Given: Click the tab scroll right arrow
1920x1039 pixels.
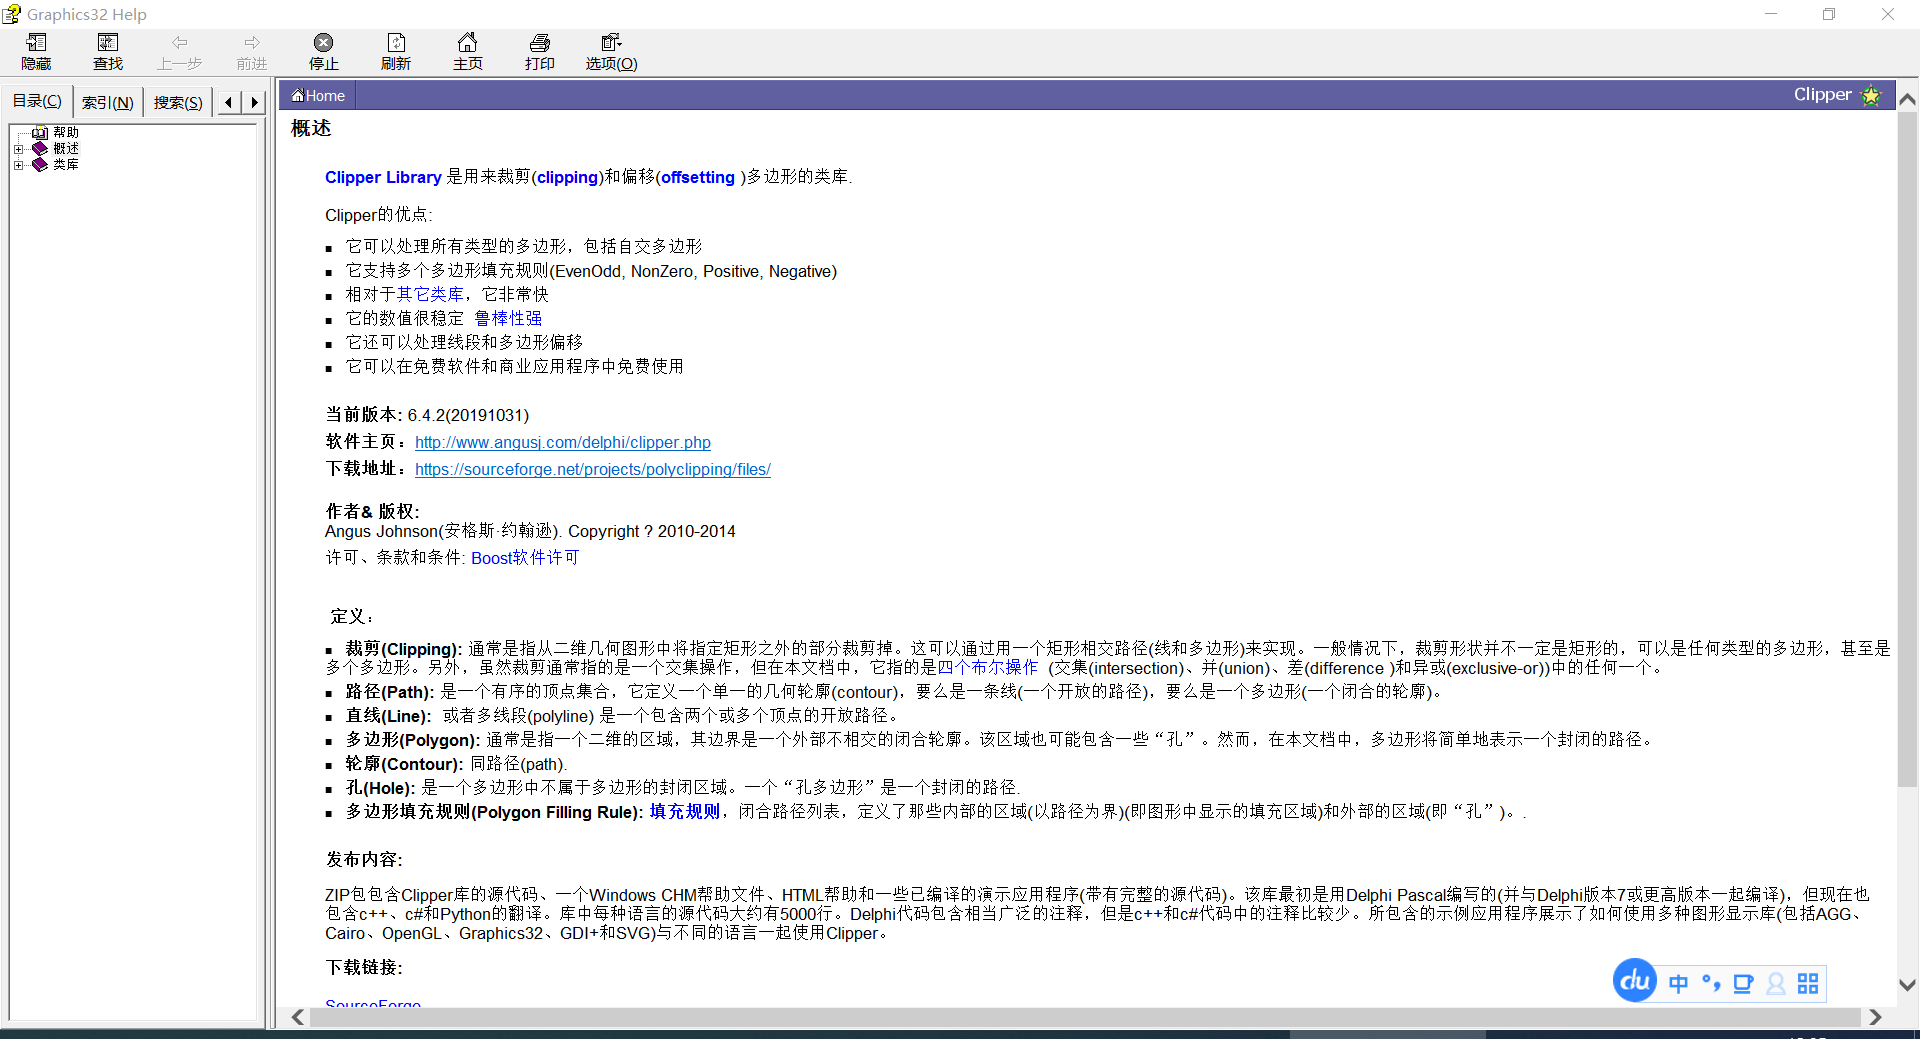Looking at the screenshot, I should click(x=254, y=102).
